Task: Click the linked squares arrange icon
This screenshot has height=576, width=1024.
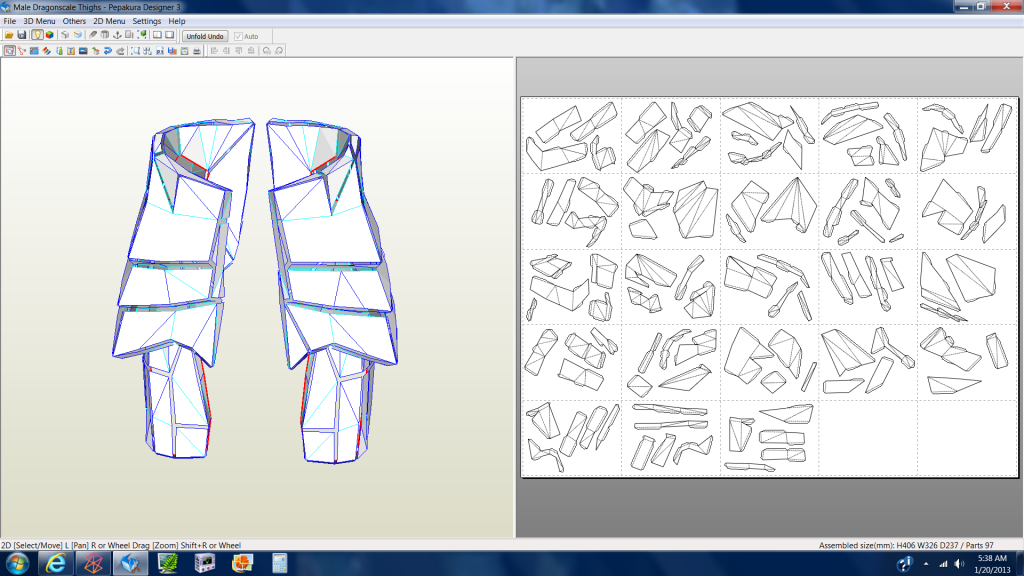Action: tap(148, 51)
